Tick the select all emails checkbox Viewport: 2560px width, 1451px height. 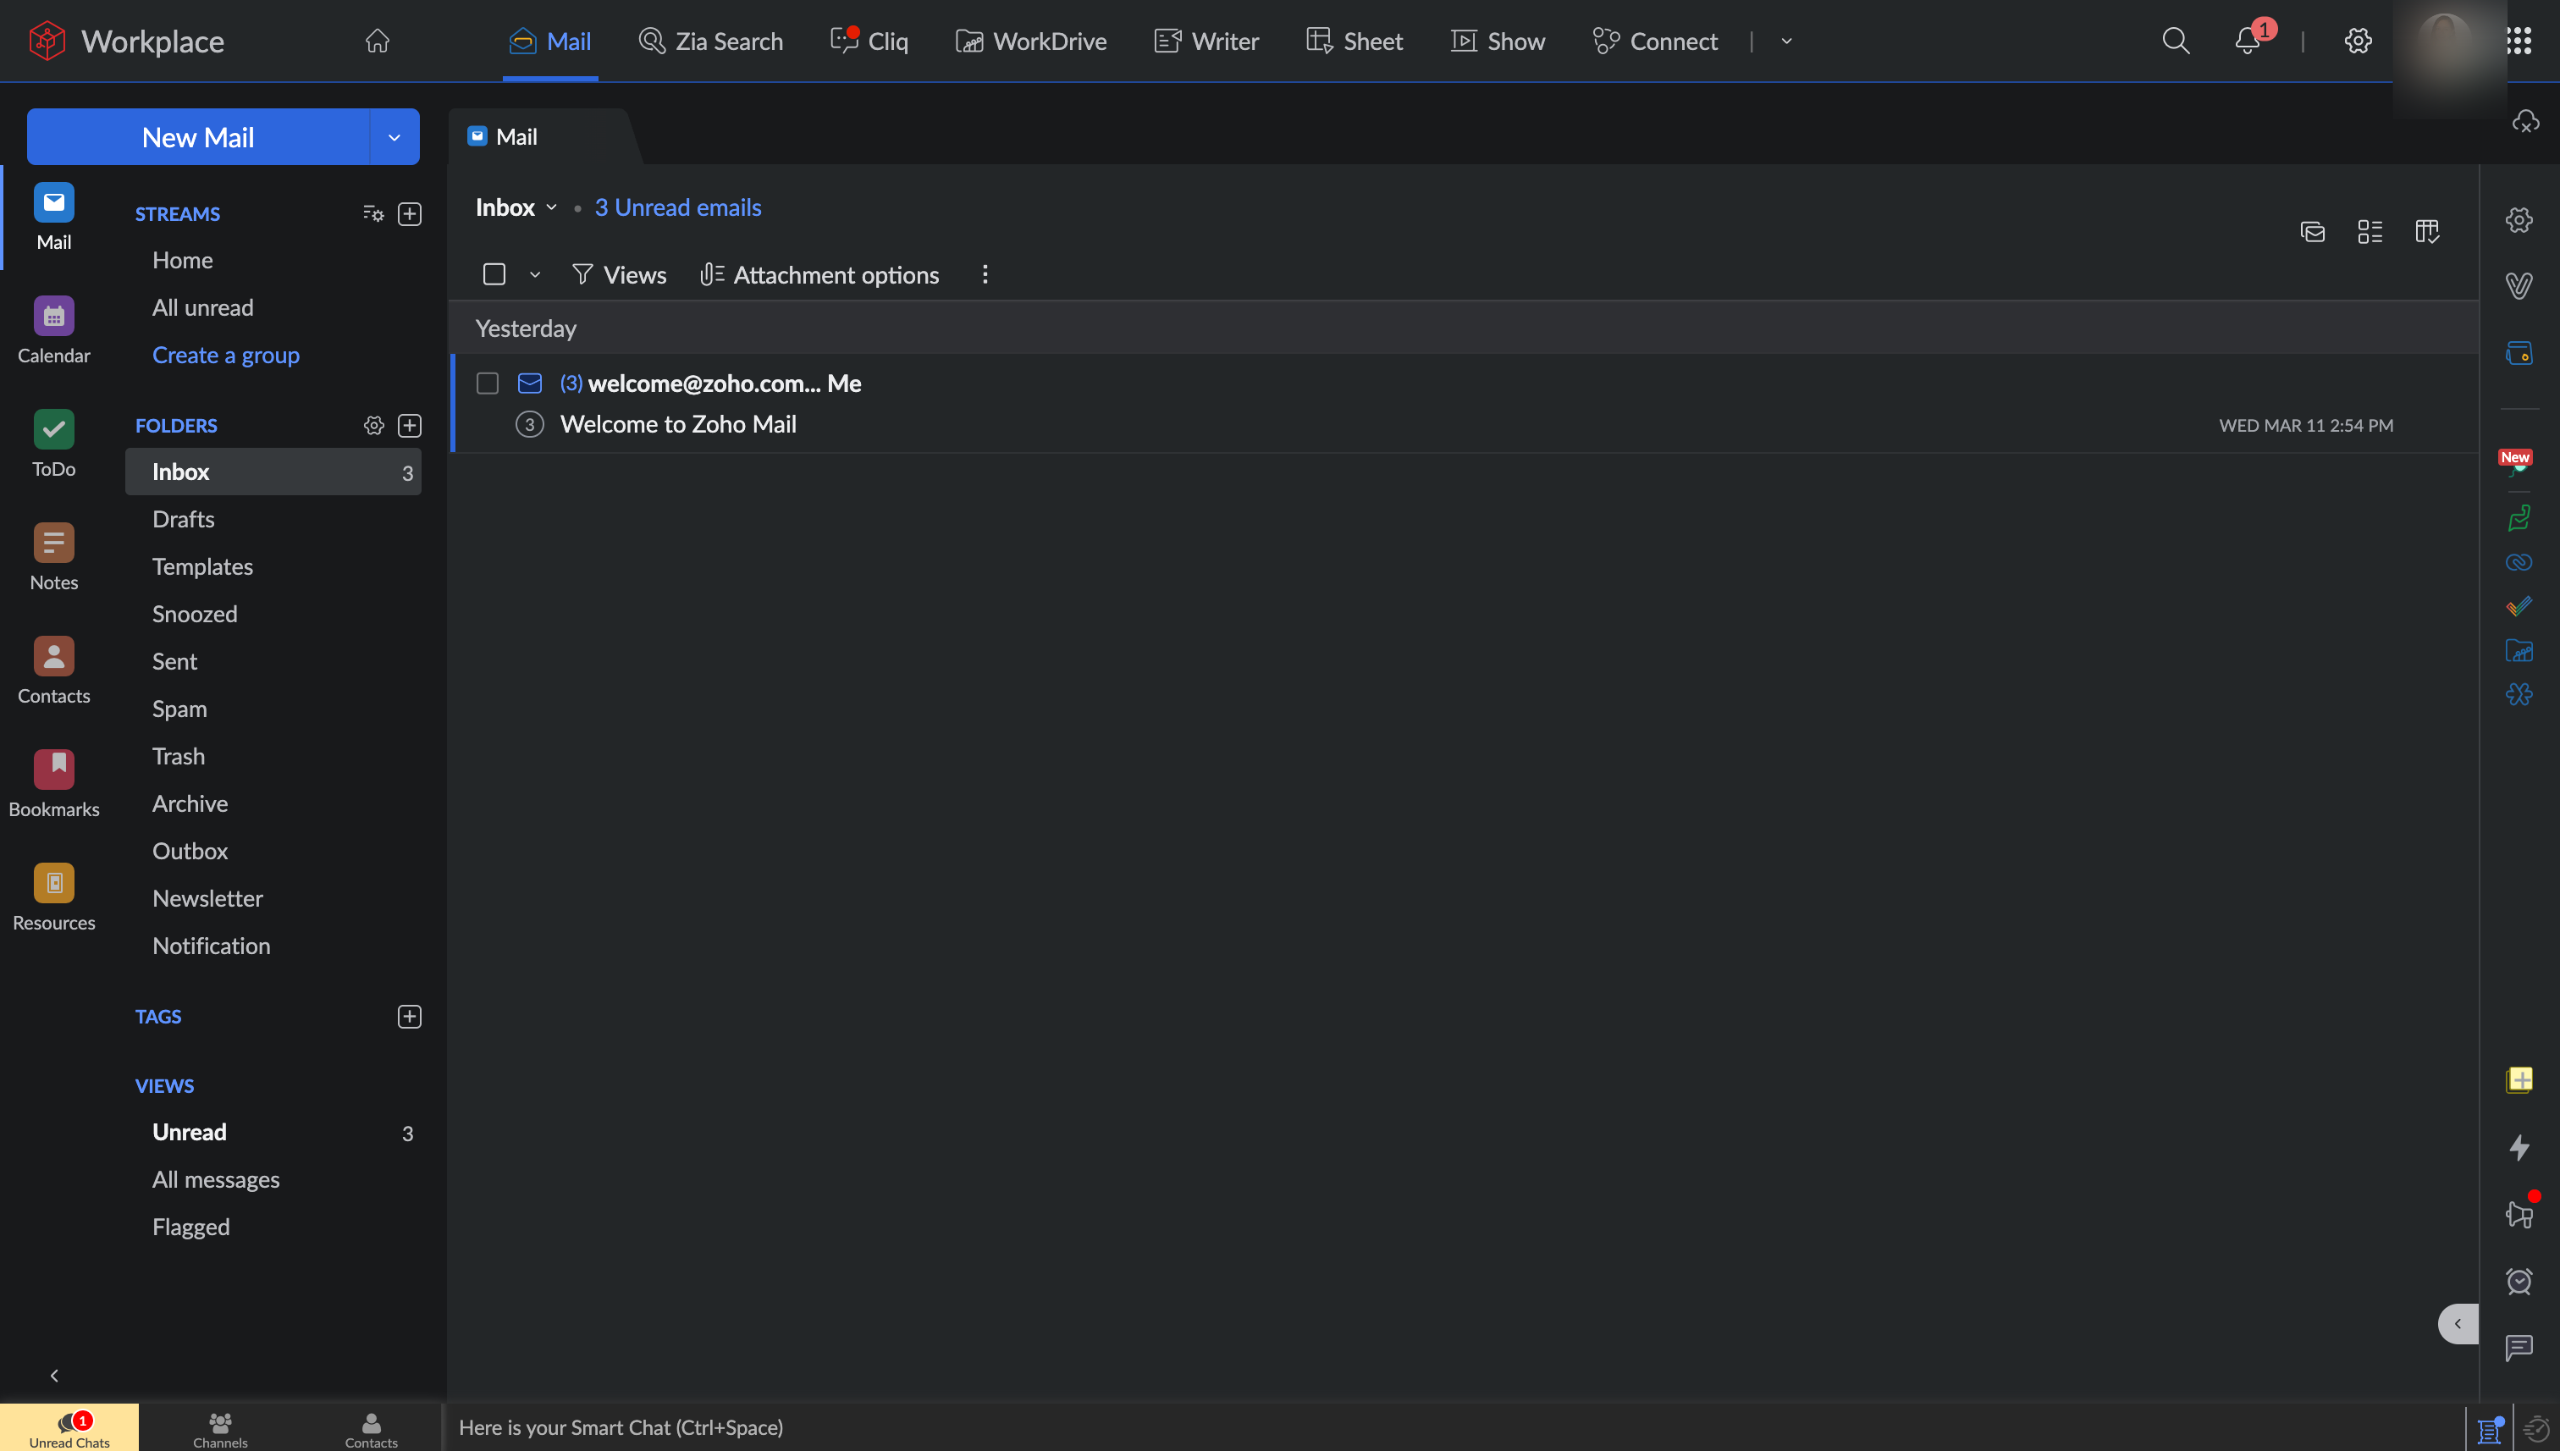click(494, 274)
